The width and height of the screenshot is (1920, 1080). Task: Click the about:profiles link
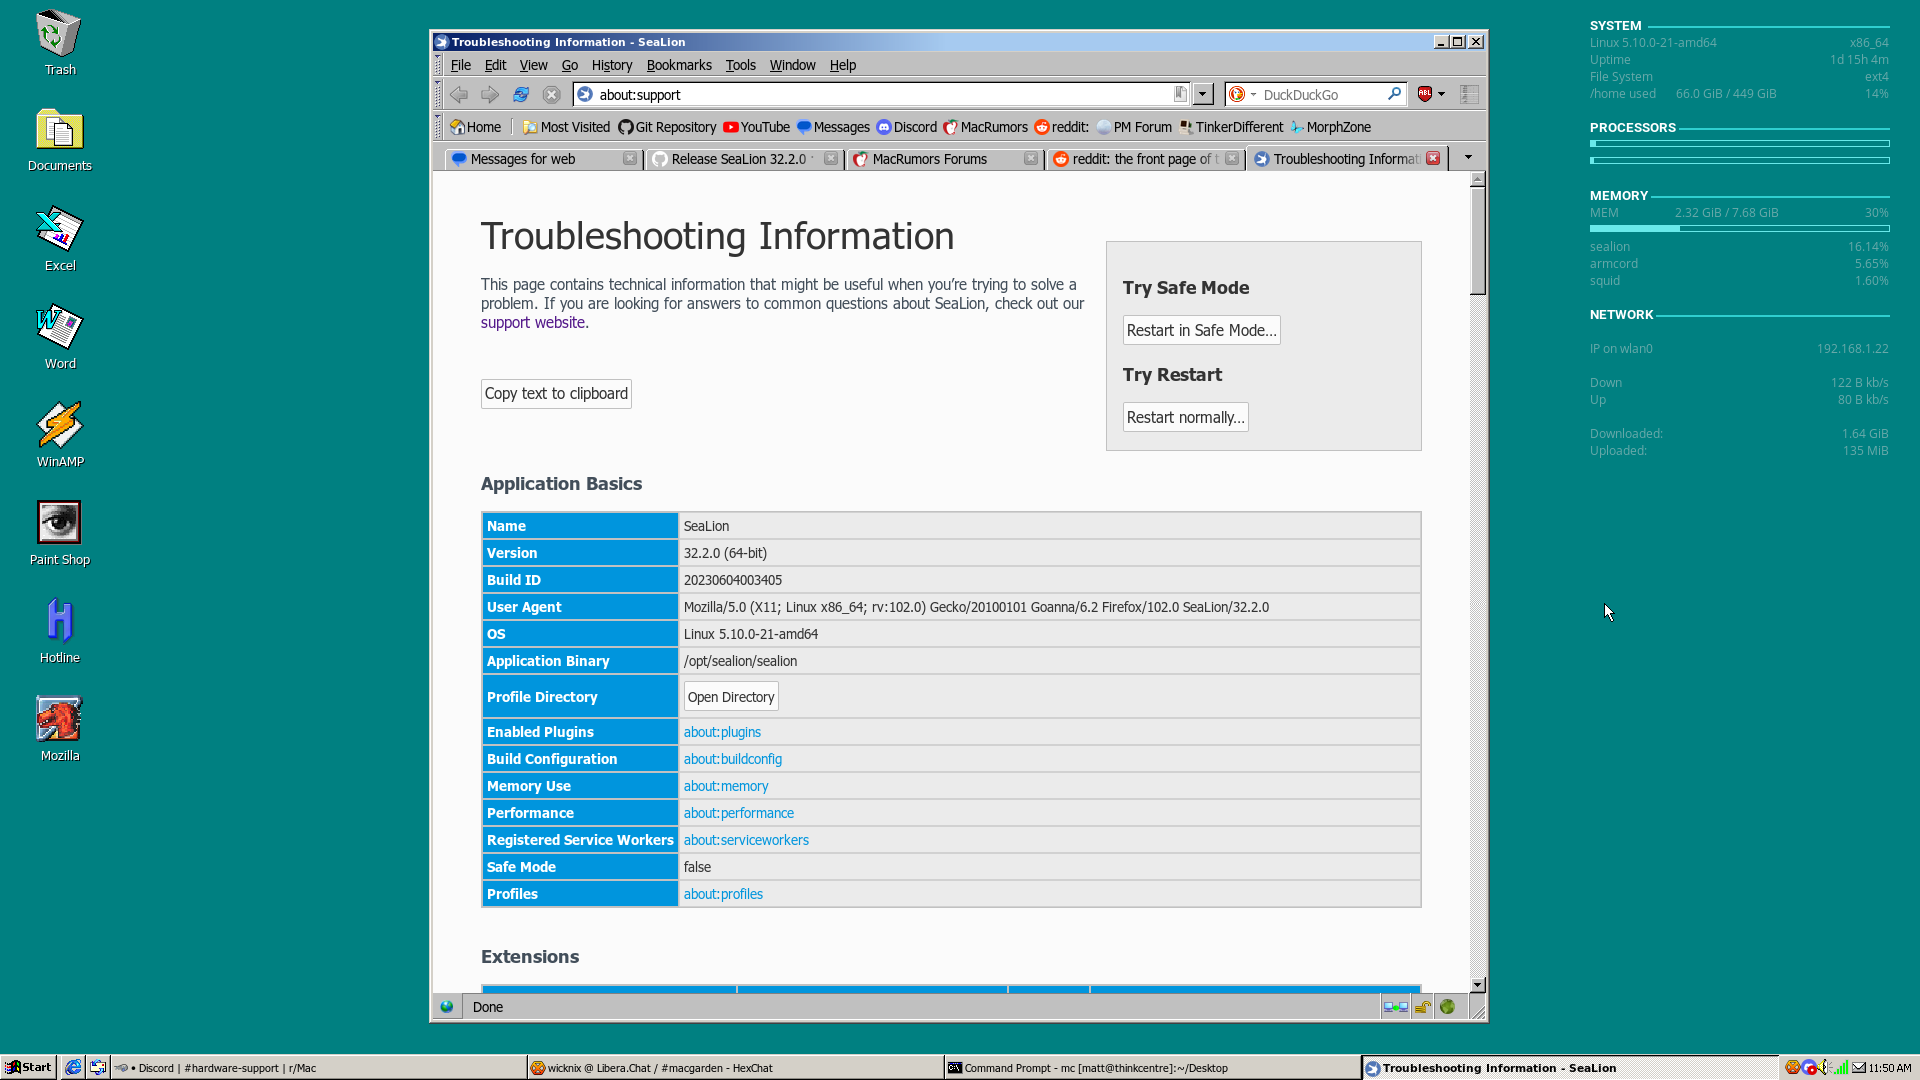pyautogui.click(x=723, y=894)
